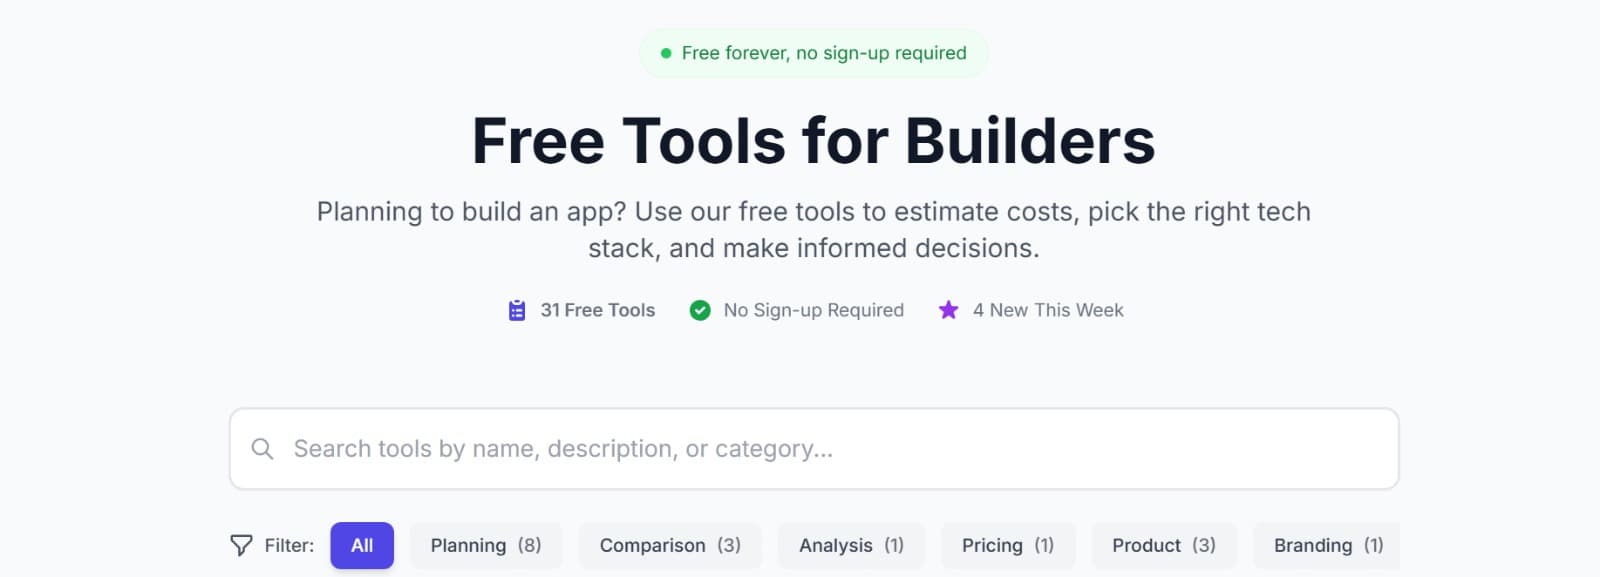Click the Filter label text
This screenshot has width=1600, height=577.
[x=288, y=545]
